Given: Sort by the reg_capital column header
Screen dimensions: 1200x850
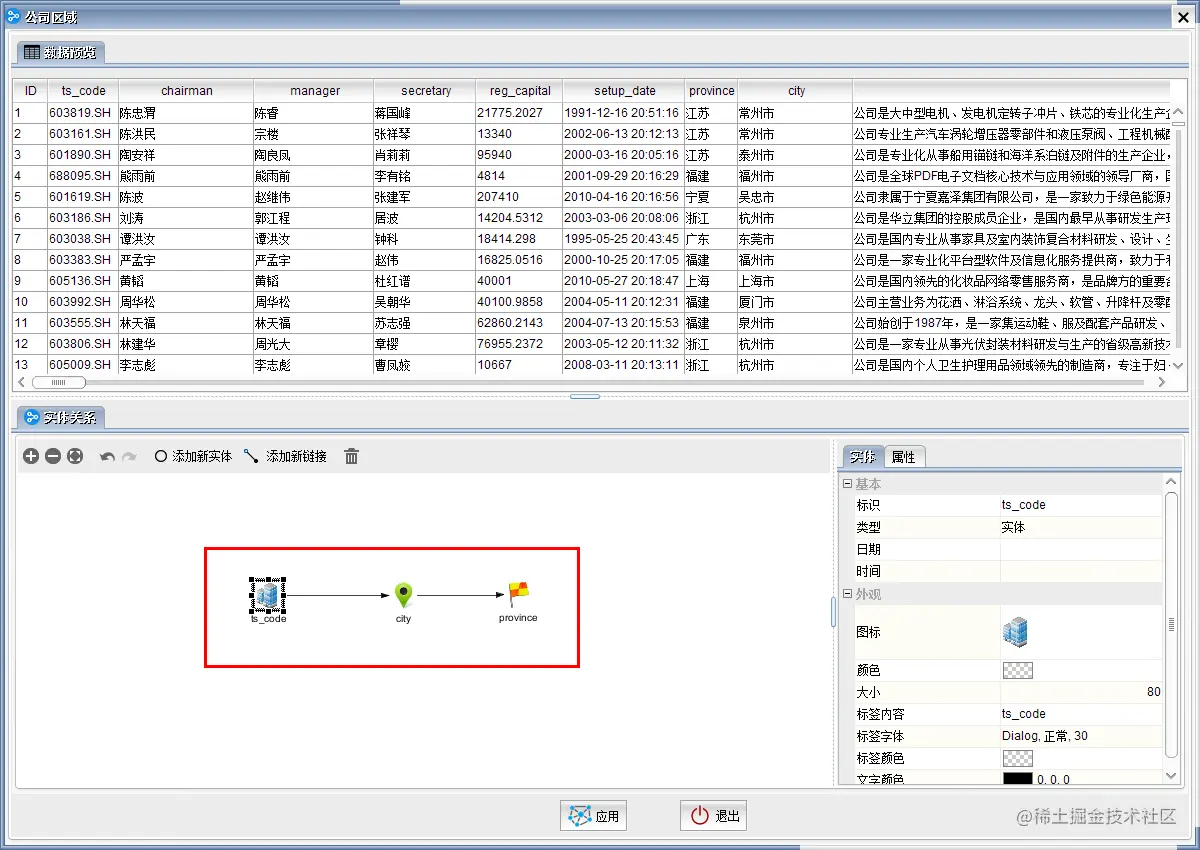Looking at the screenshot, I should pyautogui.click(x=520, y=91).
